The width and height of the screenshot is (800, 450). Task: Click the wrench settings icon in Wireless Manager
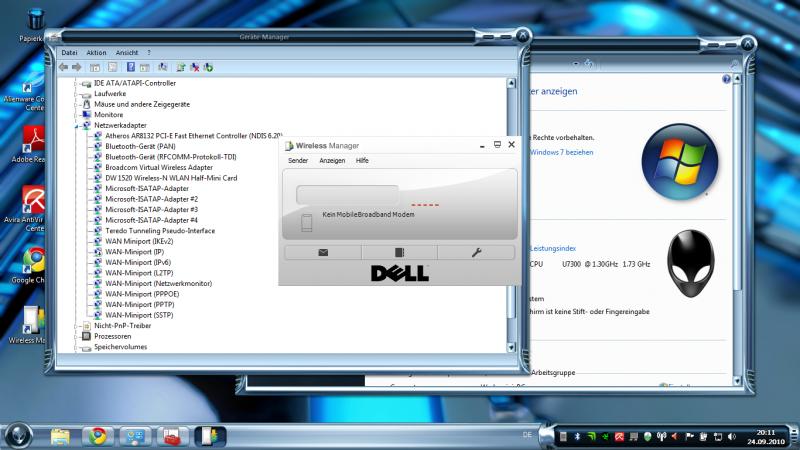477,253
